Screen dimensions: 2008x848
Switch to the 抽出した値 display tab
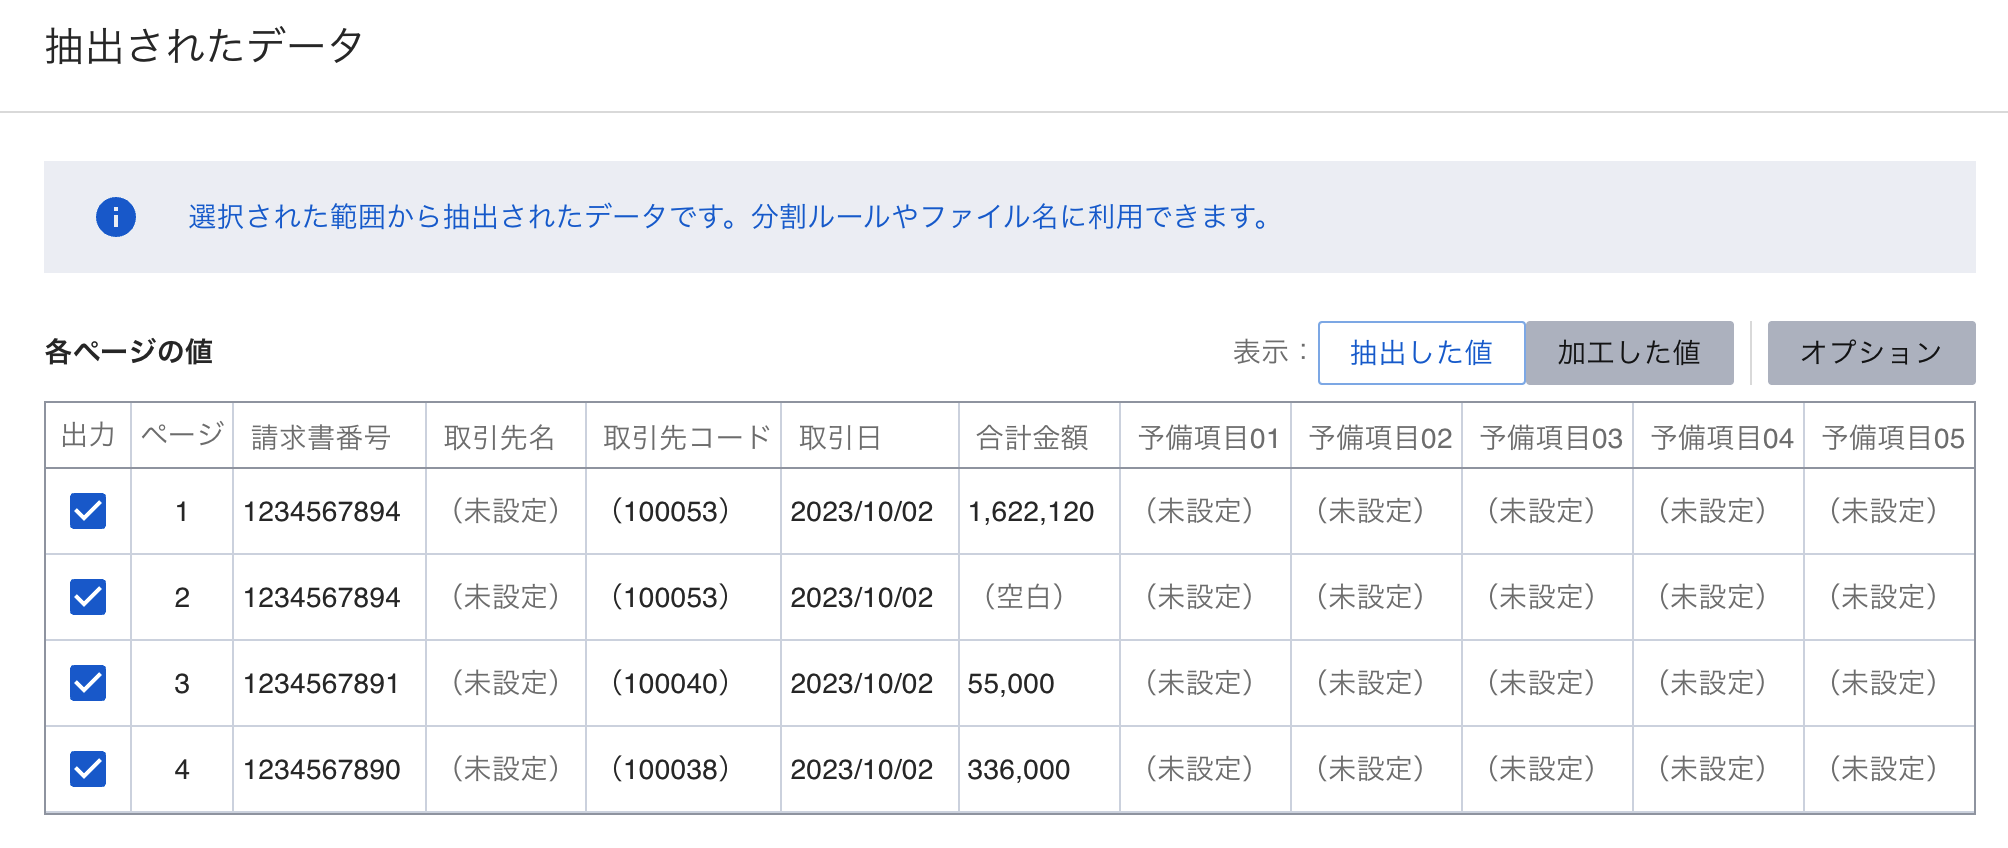point(1421,353)
